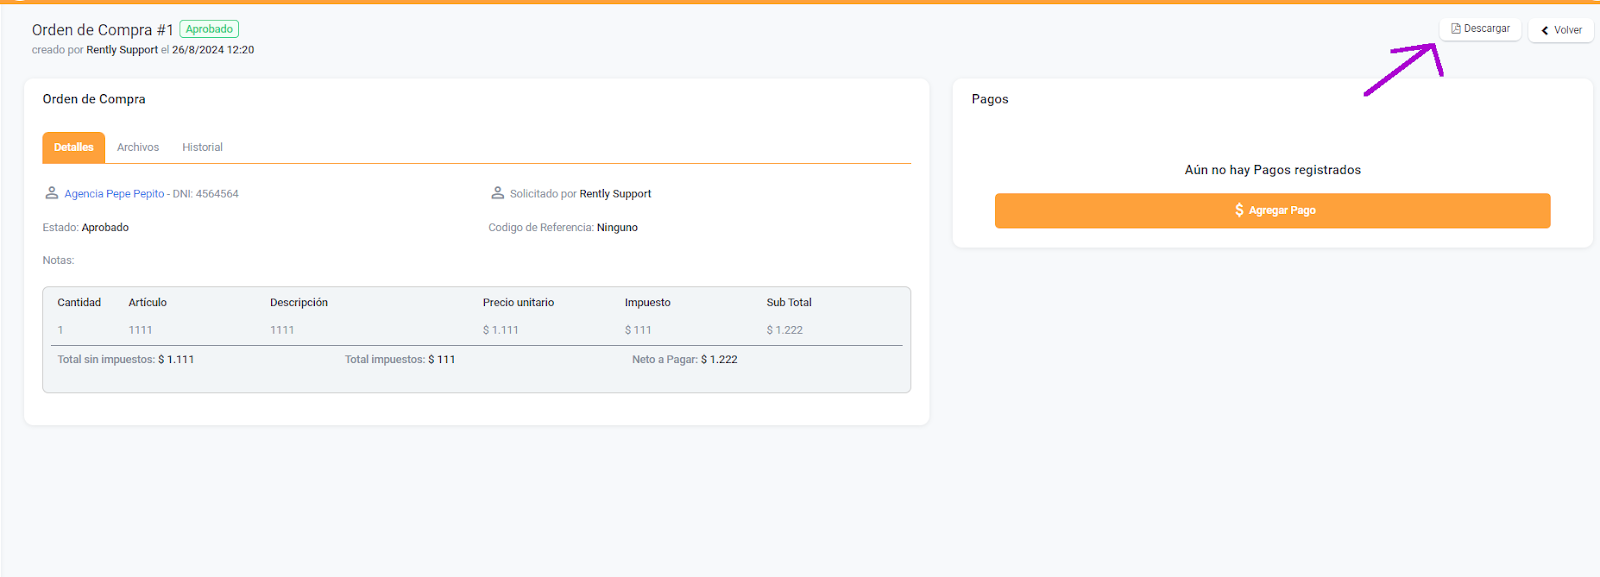Click the green Aprobado status badge
Image resolution: width=1600 pixels, height=577 pixels.
(x=209, y=29)
